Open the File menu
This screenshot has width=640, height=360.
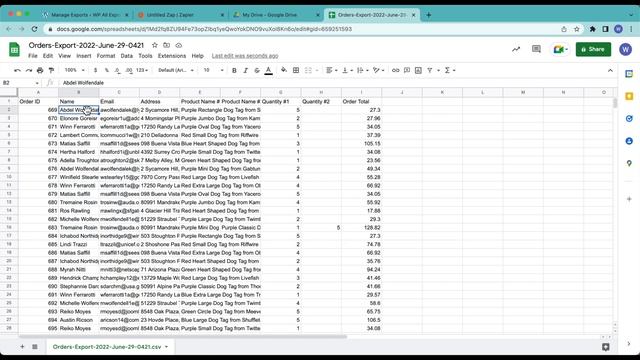[x=33, y=56]
